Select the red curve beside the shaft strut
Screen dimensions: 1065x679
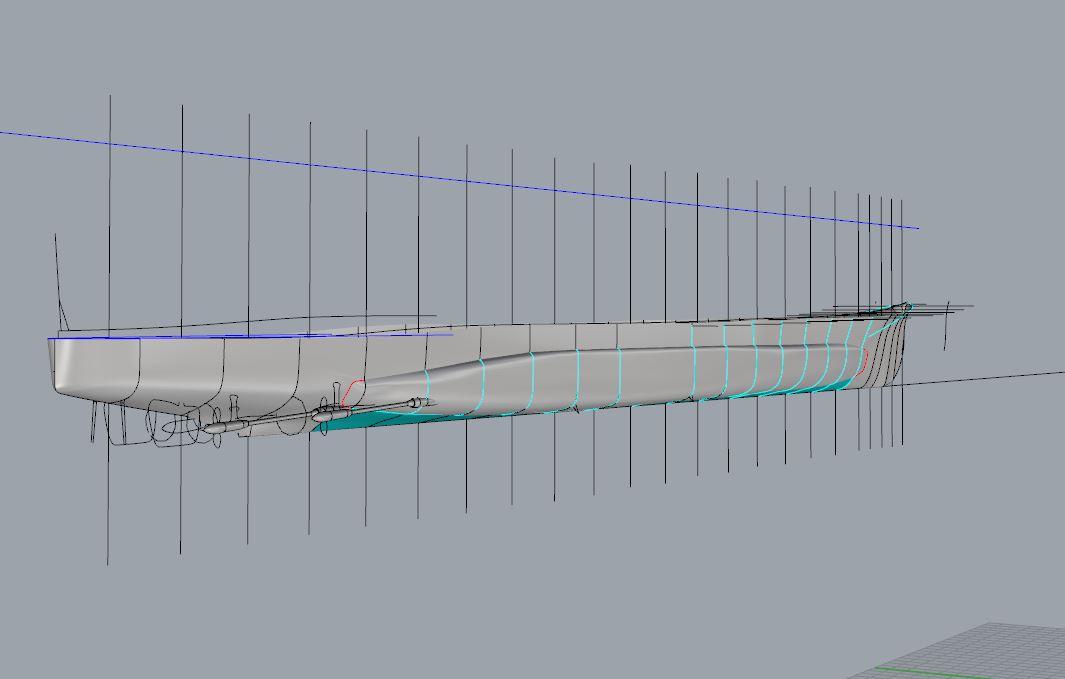click(351, 394)
